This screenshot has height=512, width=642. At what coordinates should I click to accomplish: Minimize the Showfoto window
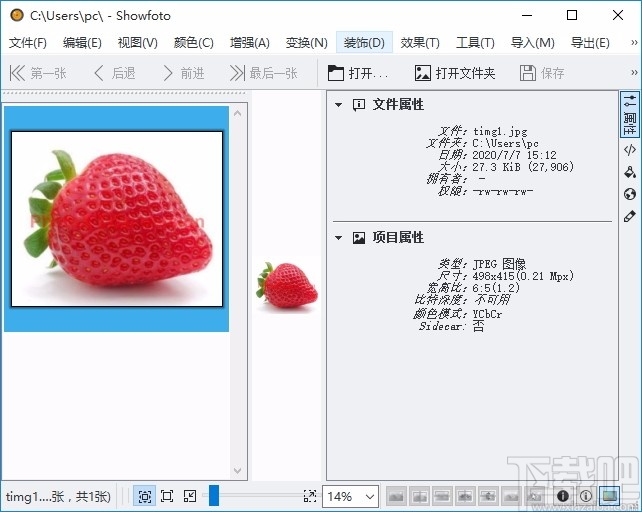click(x=527, y=16)
